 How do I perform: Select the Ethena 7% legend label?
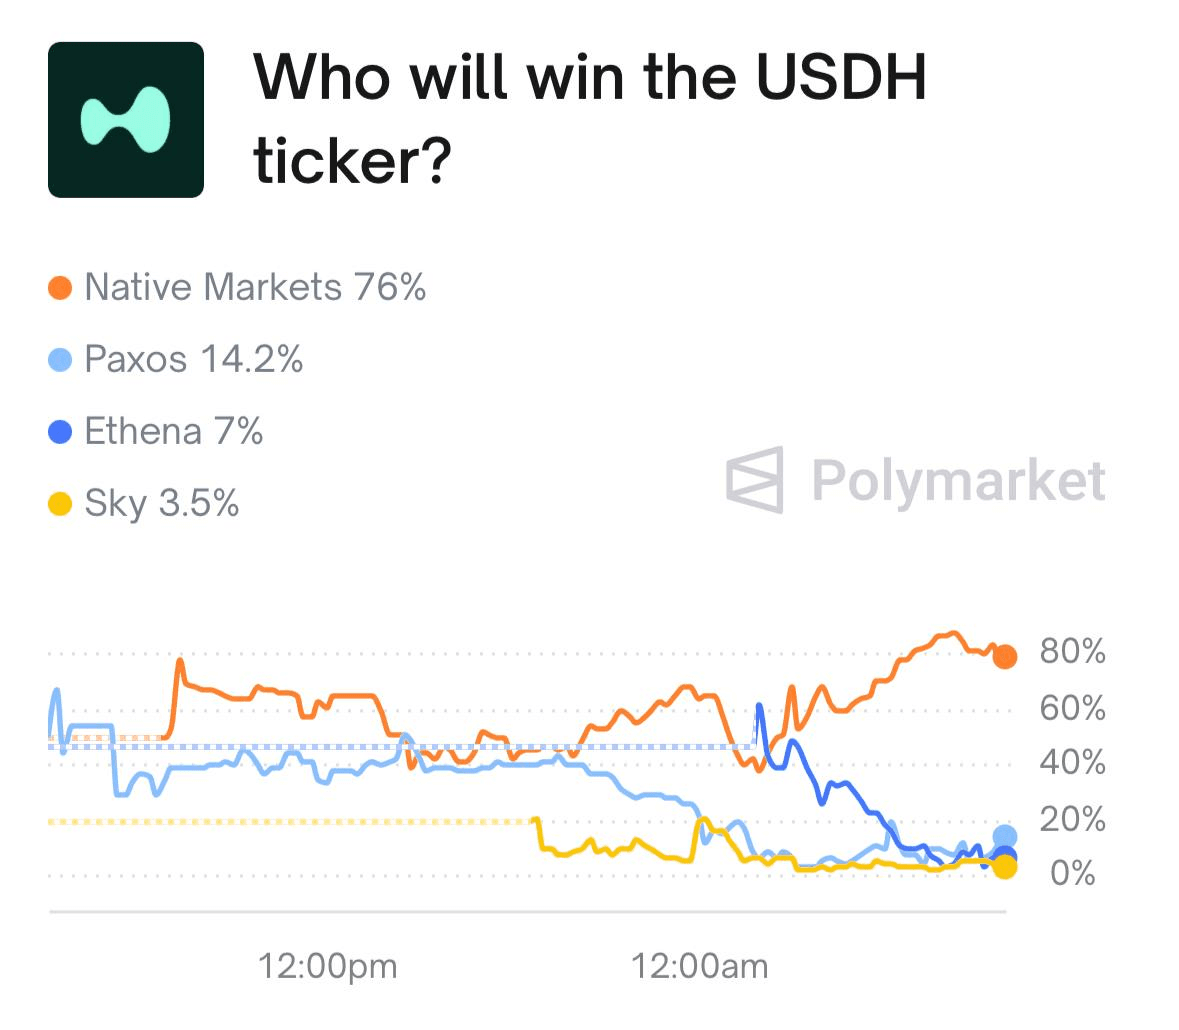174,432
